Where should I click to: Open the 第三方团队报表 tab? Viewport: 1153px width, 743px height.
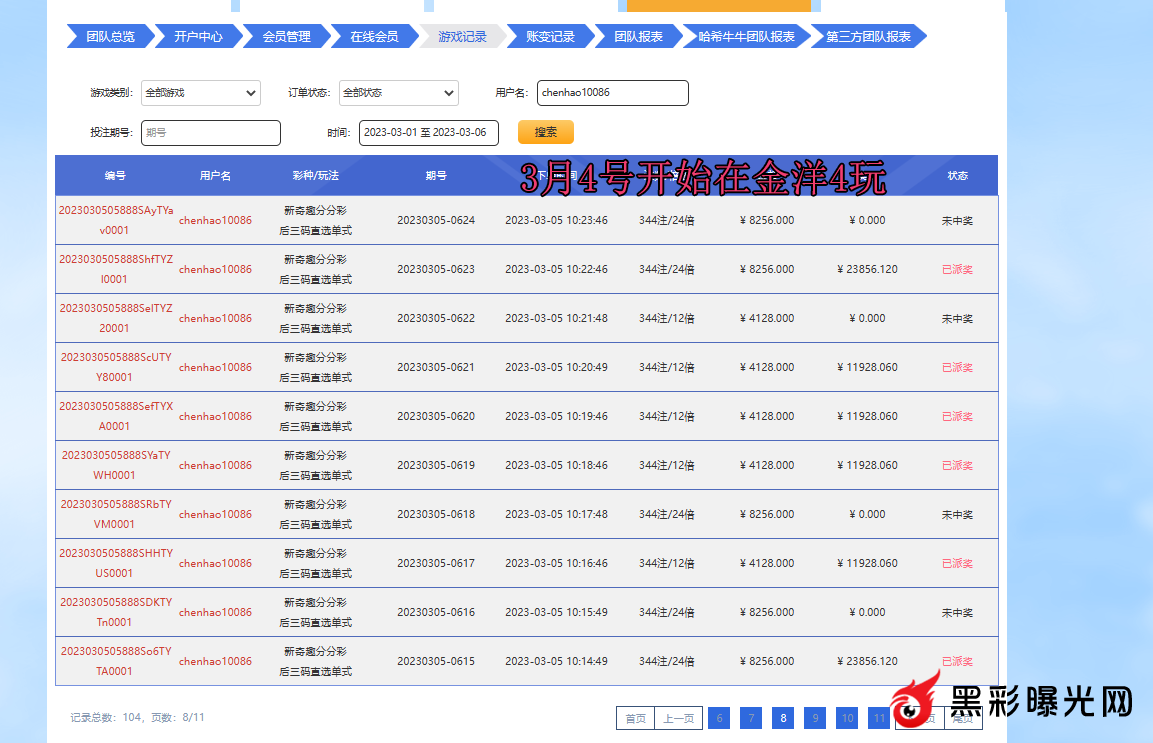[x=868, y=37]
